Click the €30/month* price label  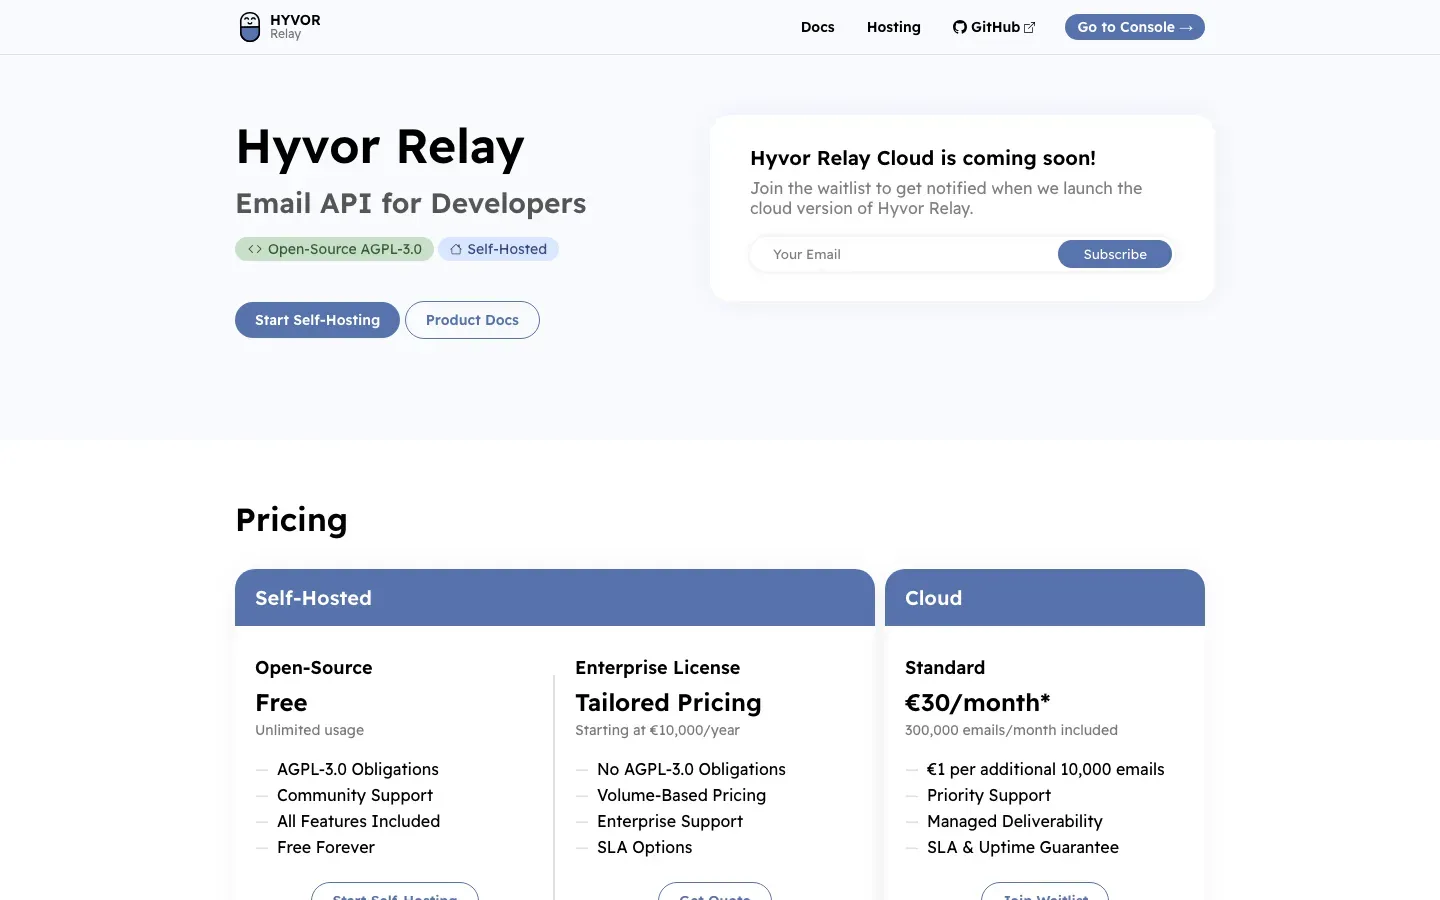tap(977, 703)
